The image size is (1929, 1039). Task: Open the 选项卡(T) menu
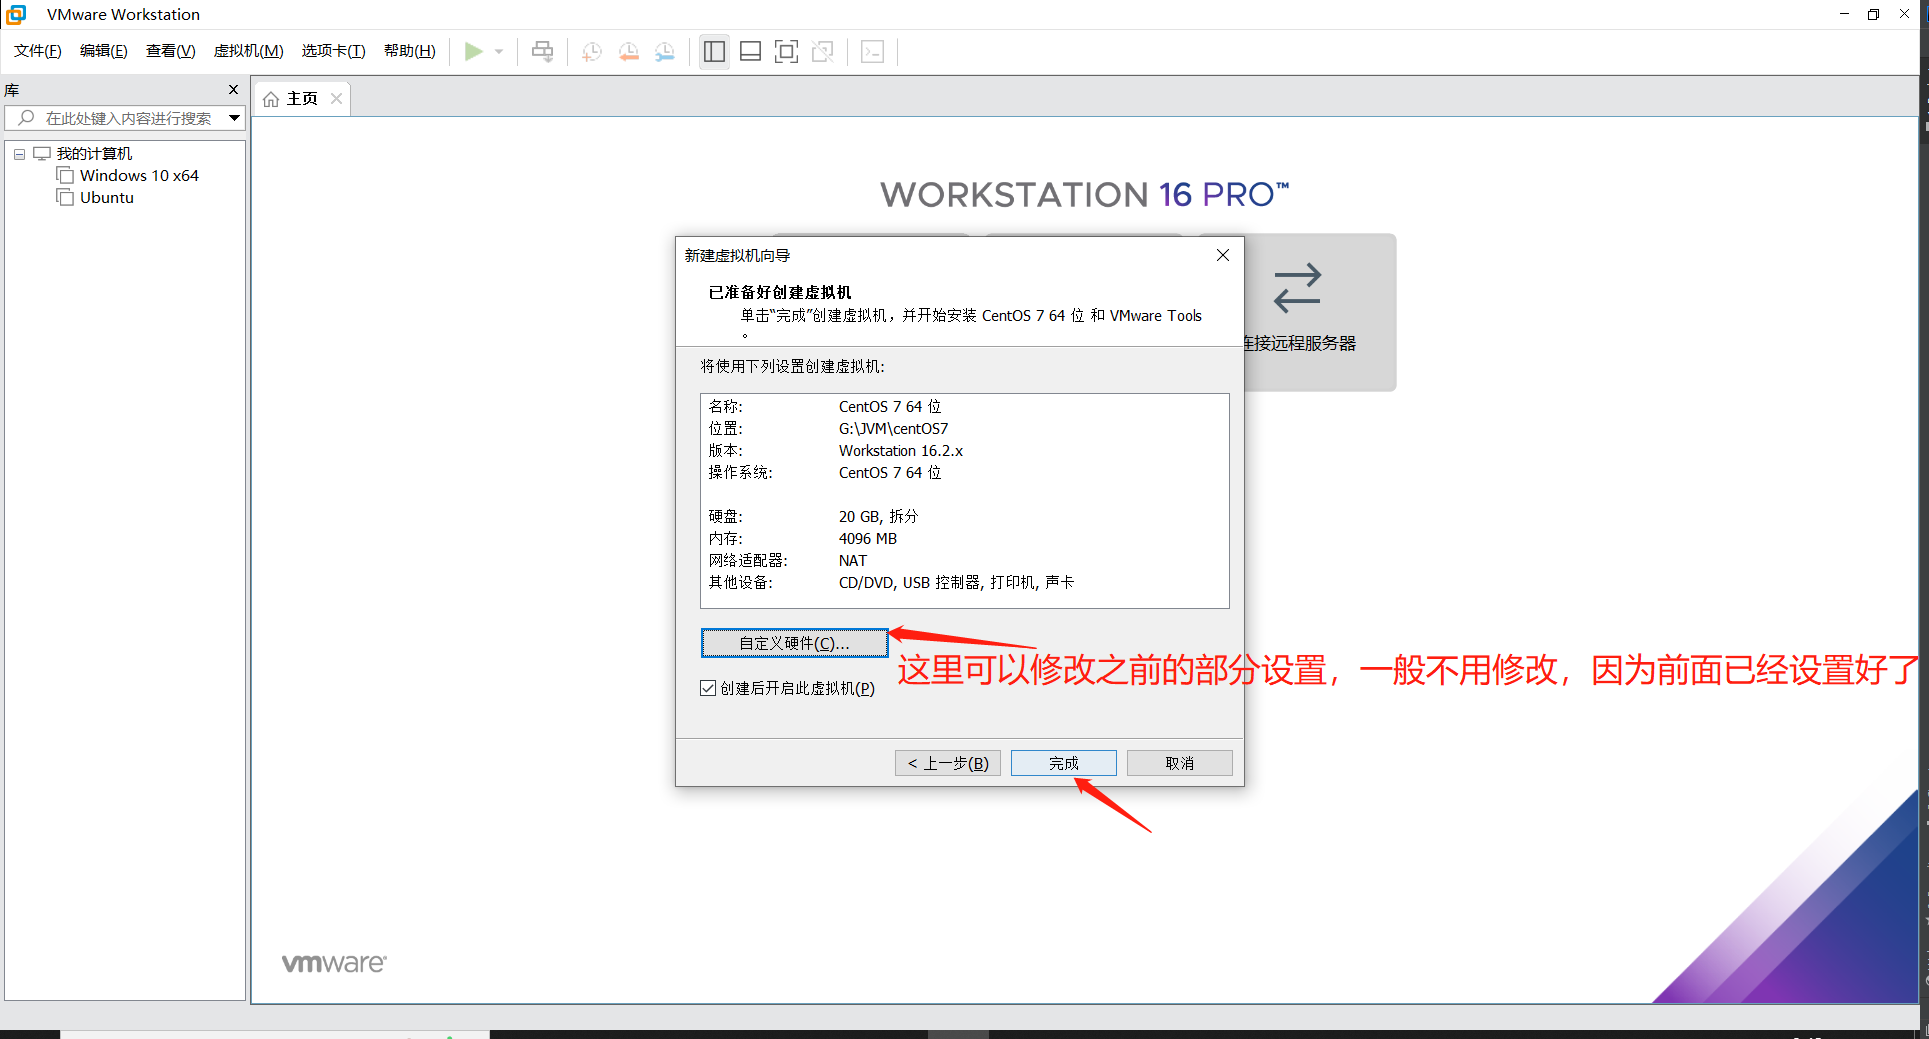(334, 51)
